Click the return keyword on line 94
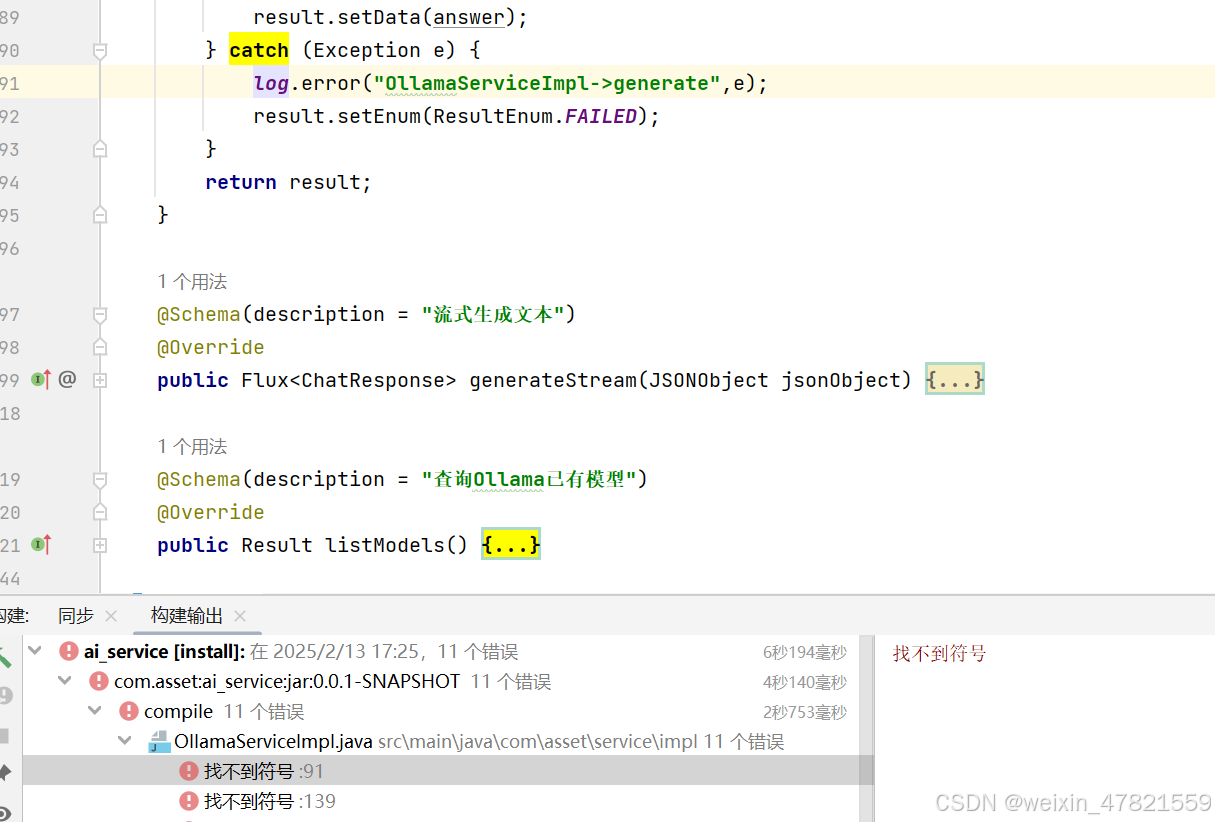The image size is (1215, 822). pyautogui.click(x=241, y=182)
